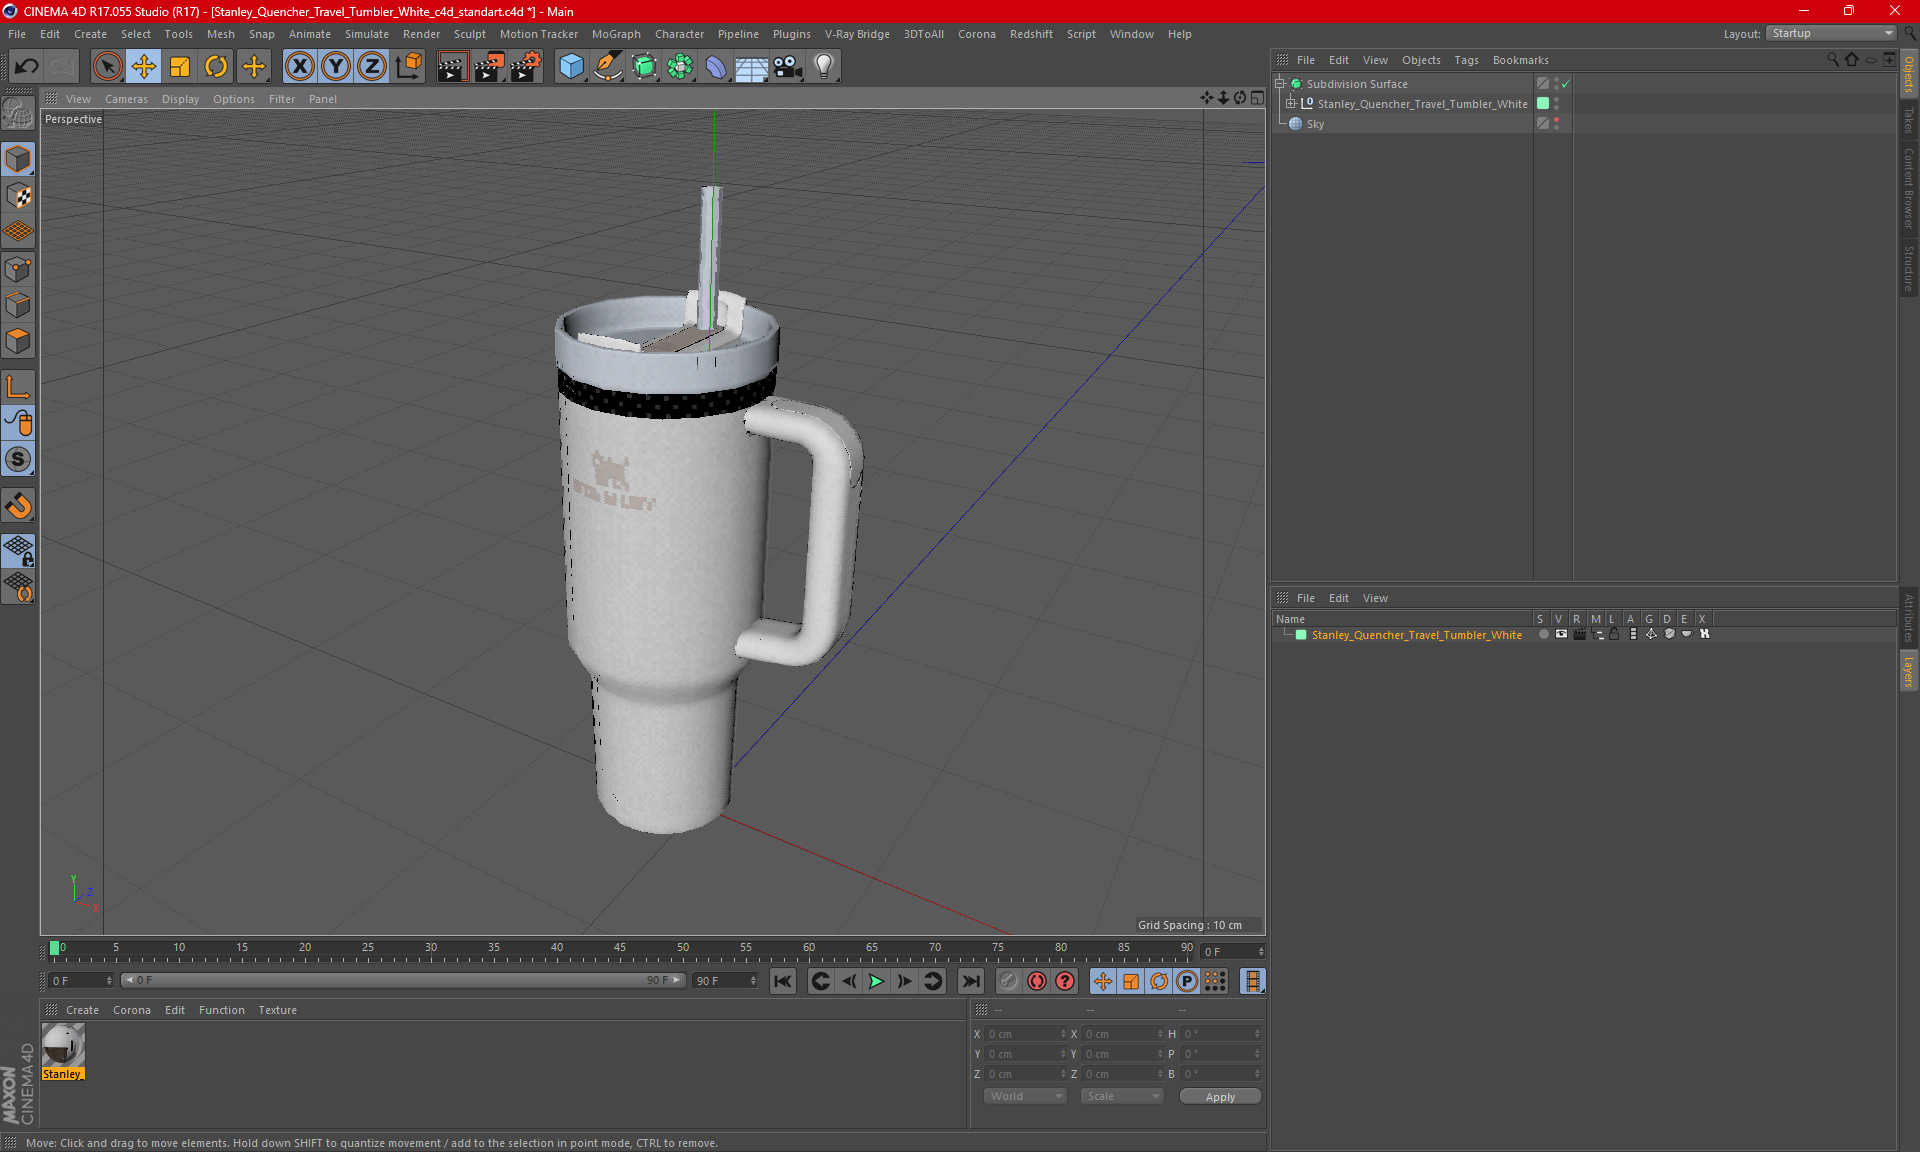Add a Camera object
This screenshot has width=1920, height=1152.
tap(787, 67)
